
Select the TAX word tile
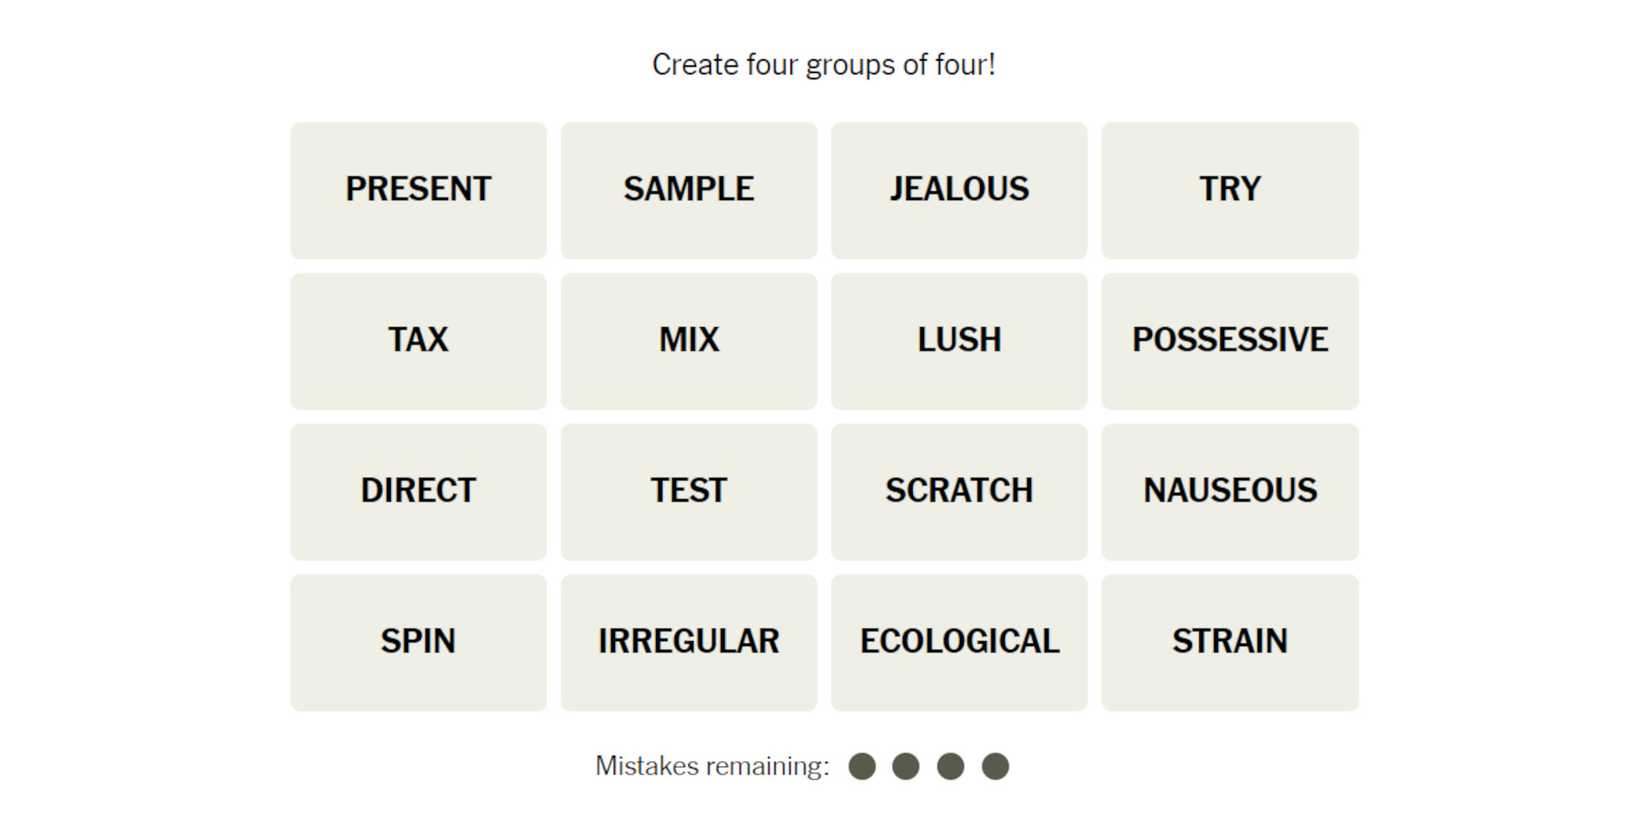tap(418, 341)
